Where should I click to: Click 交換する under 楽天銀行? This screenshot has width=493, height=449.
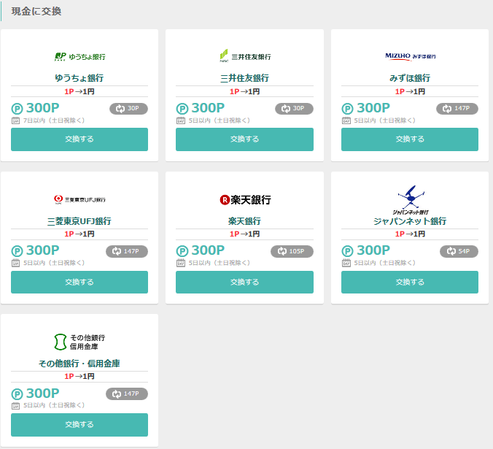point(245,282)
